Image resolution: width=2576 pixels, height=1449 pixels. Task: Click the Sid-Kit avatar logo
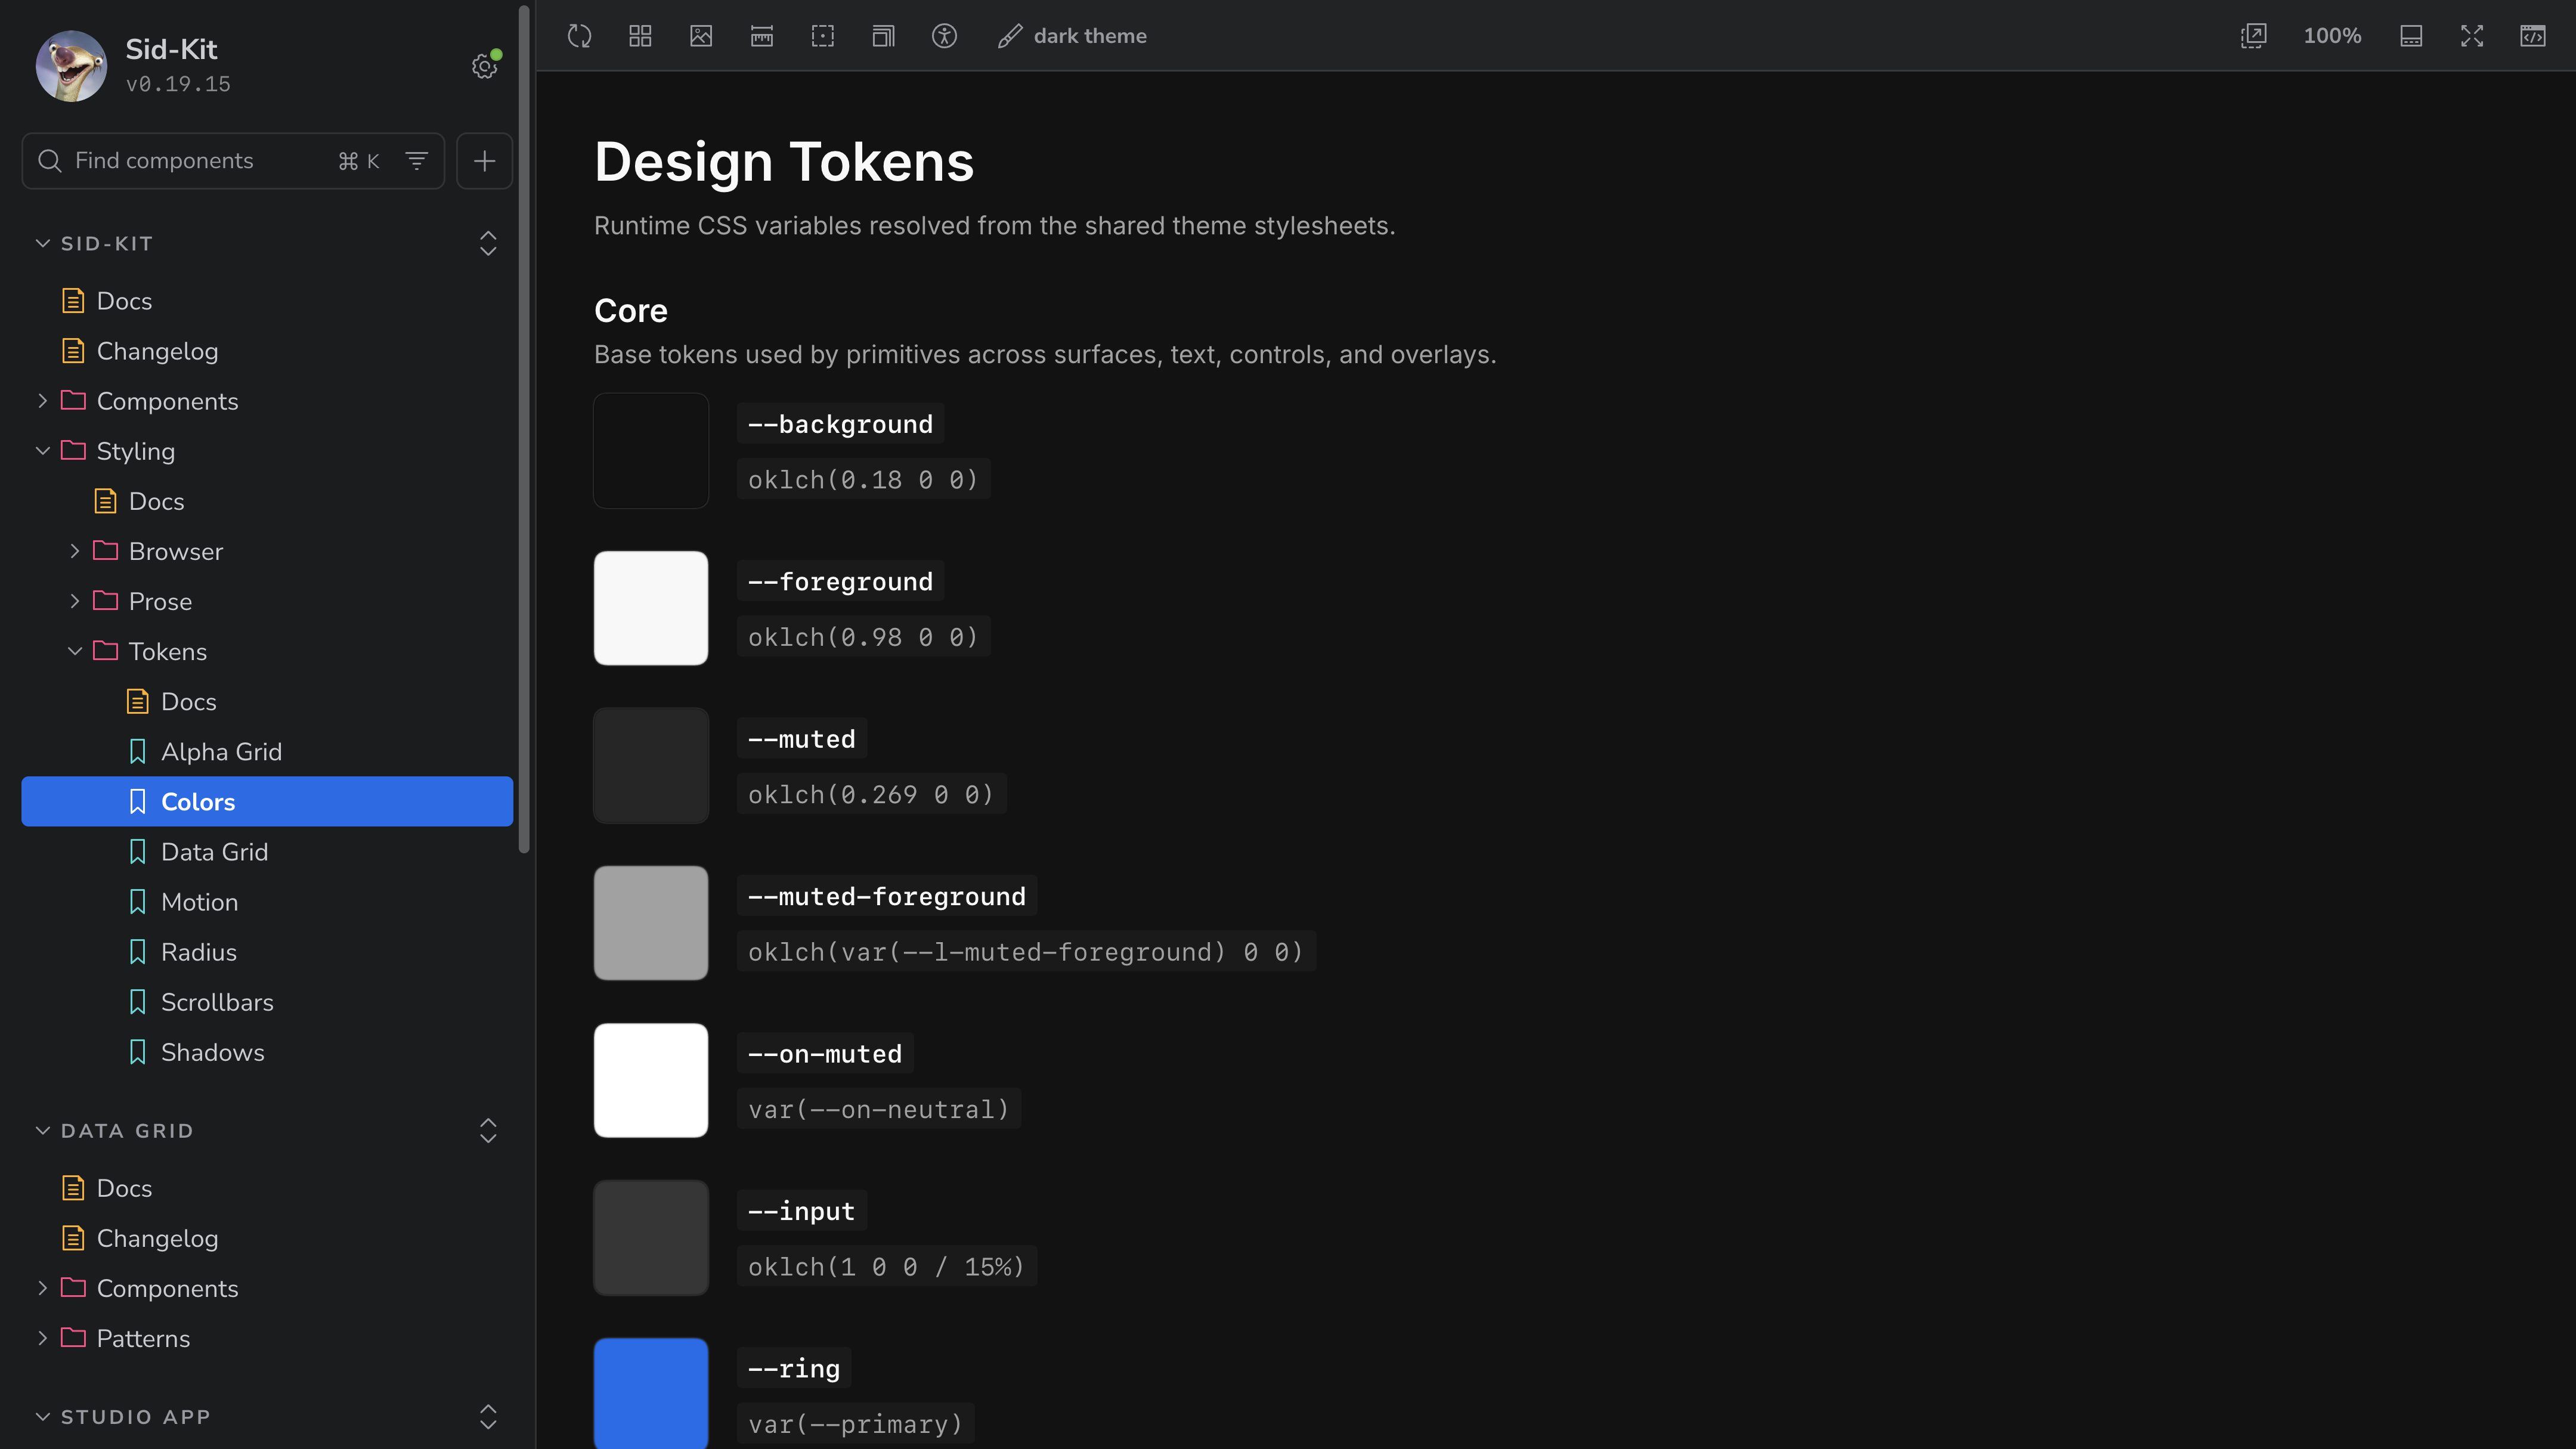(x=71, y=66)
